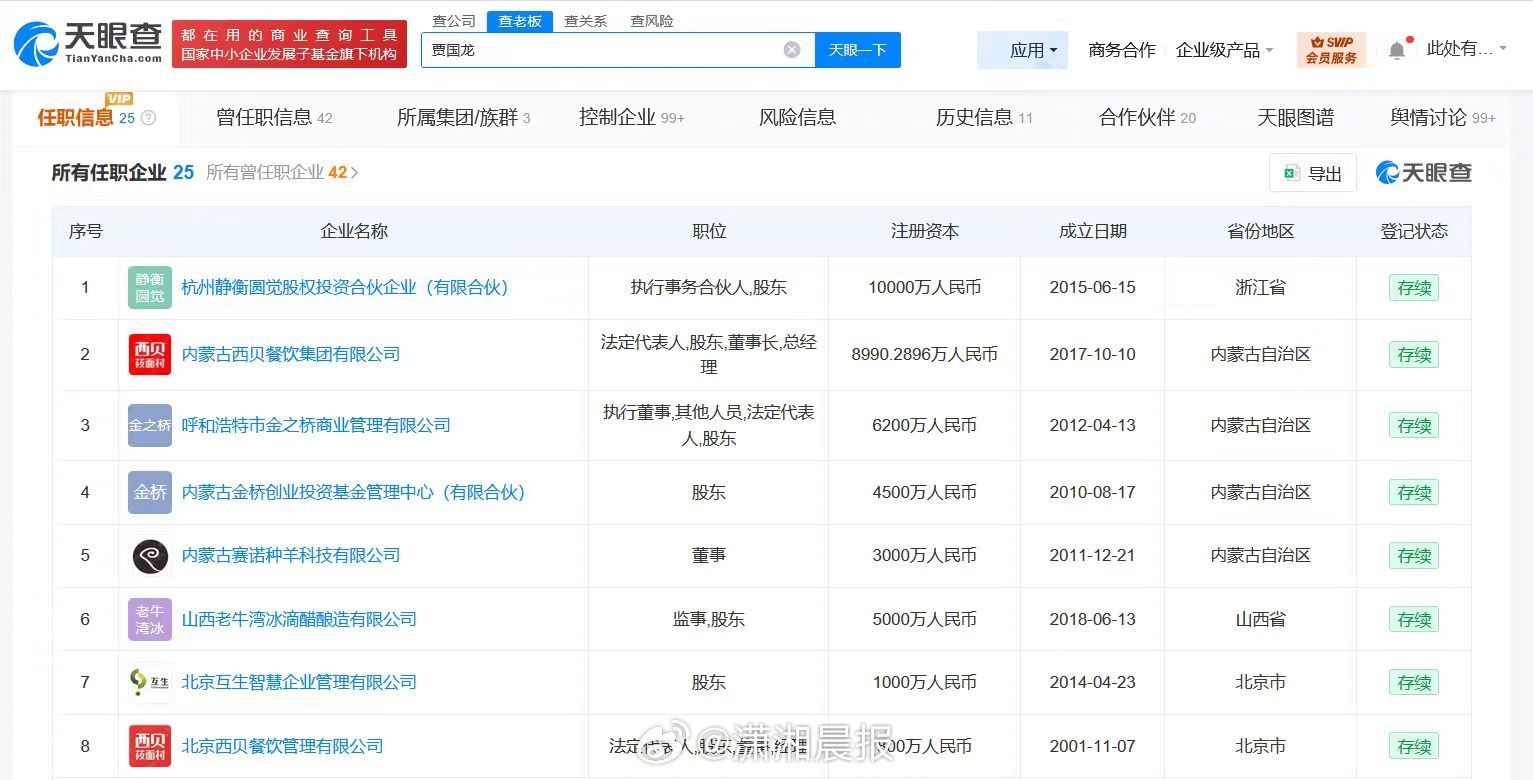Click the 注册资本 column header
Image resolution: width=1533 pixels, height=780 pixels.
pos(925,231)
